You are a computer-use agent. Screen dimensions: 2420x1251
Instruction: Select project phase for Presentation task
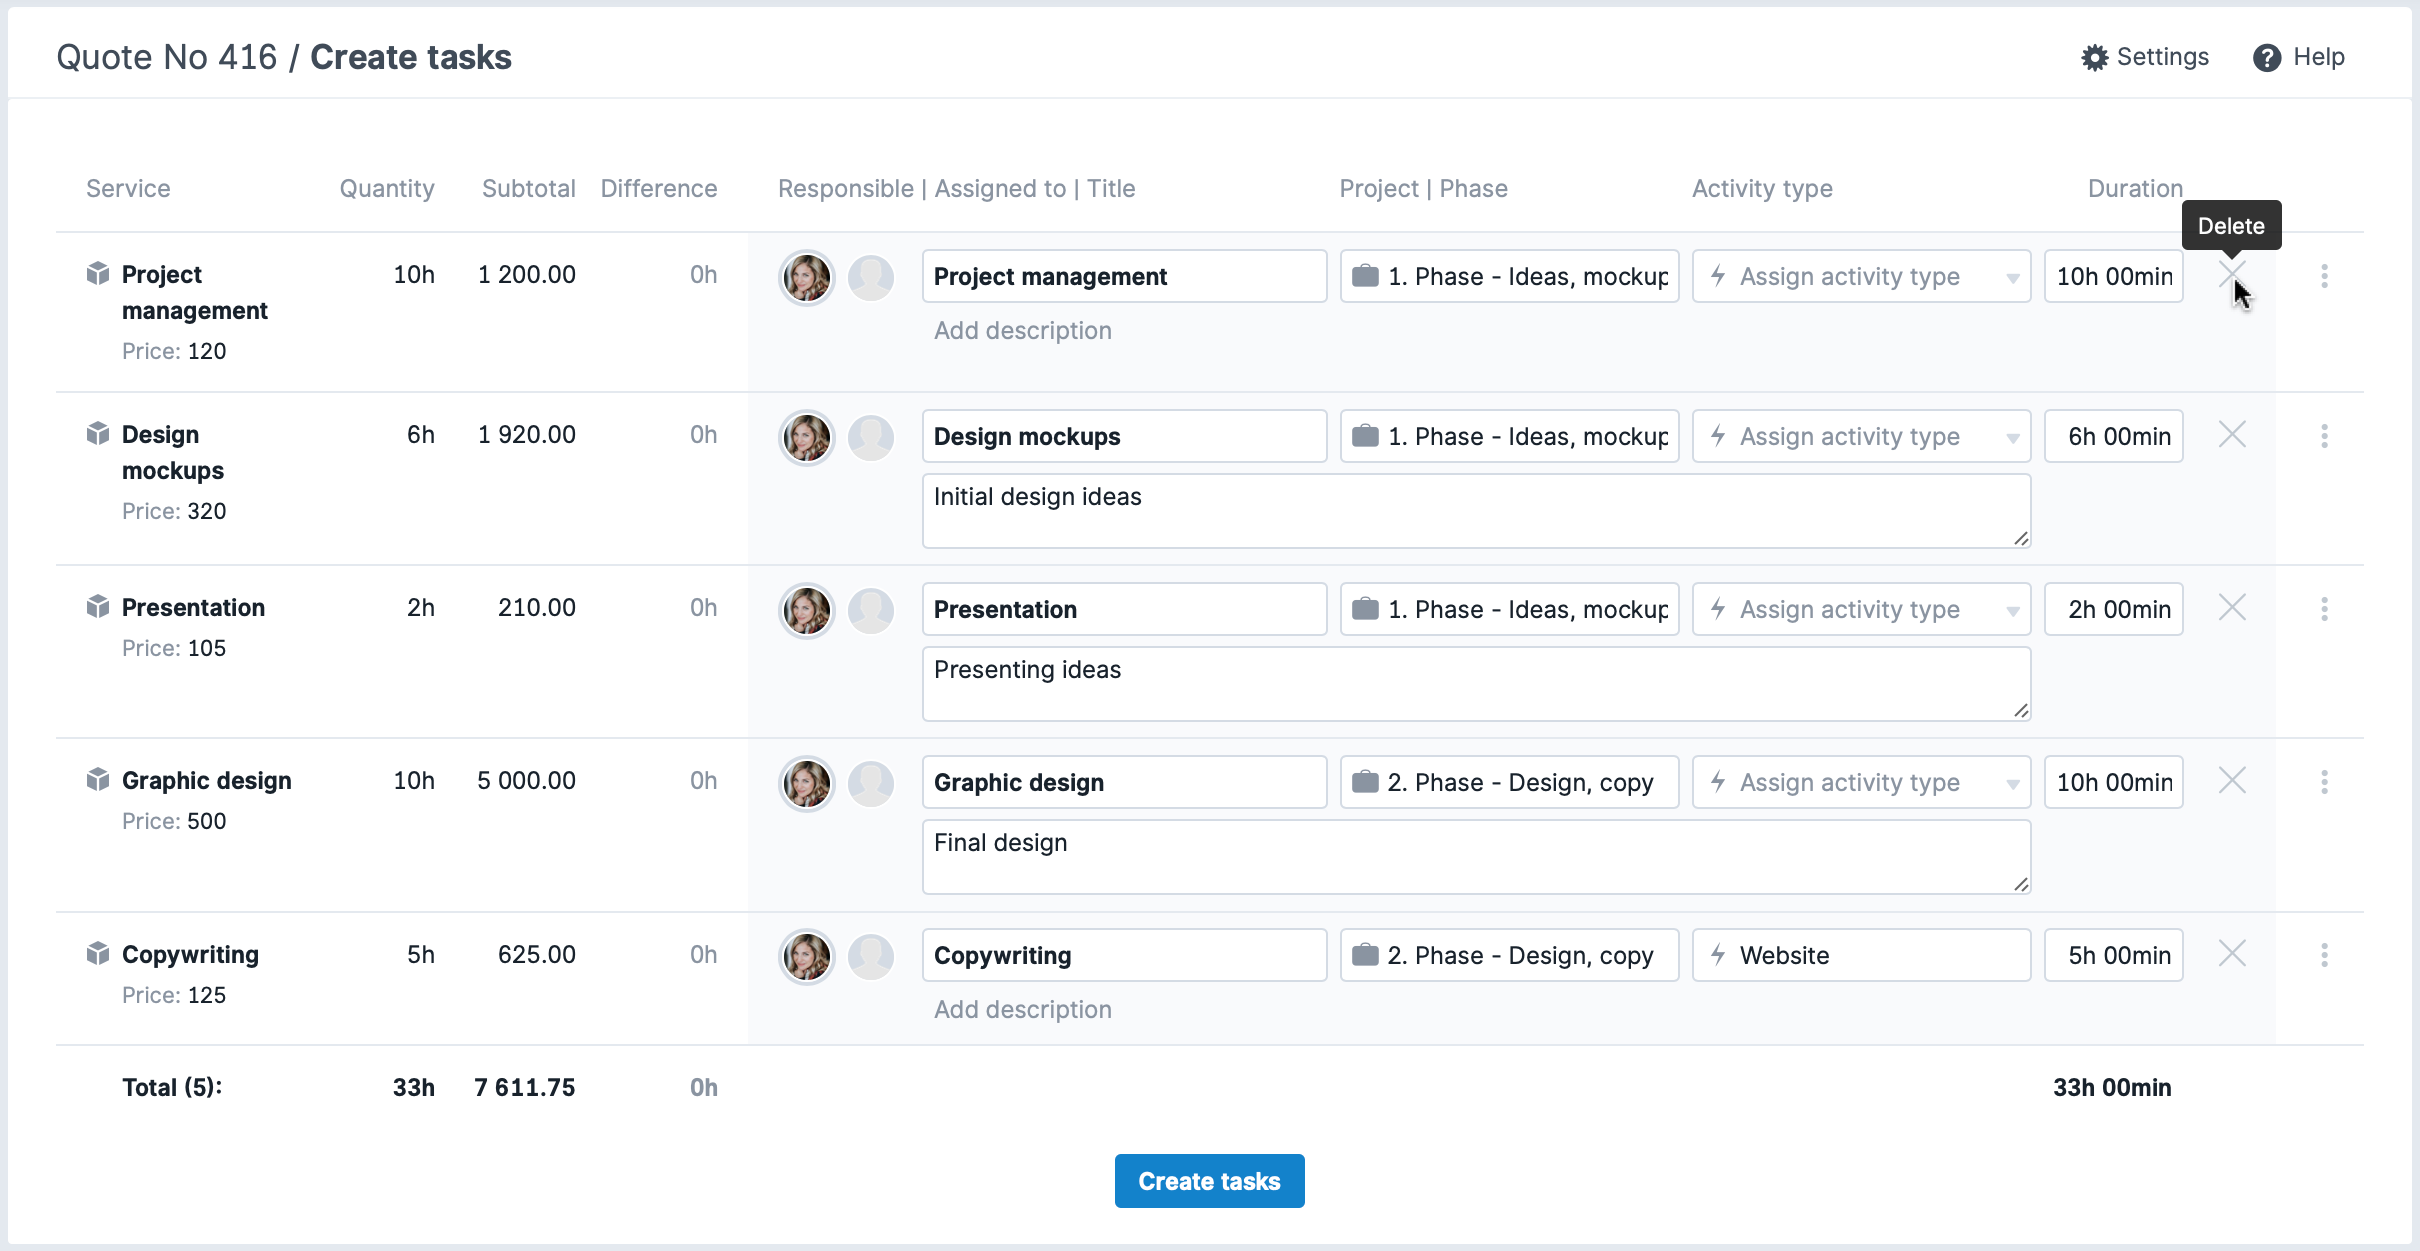(x=1509, y=609)
